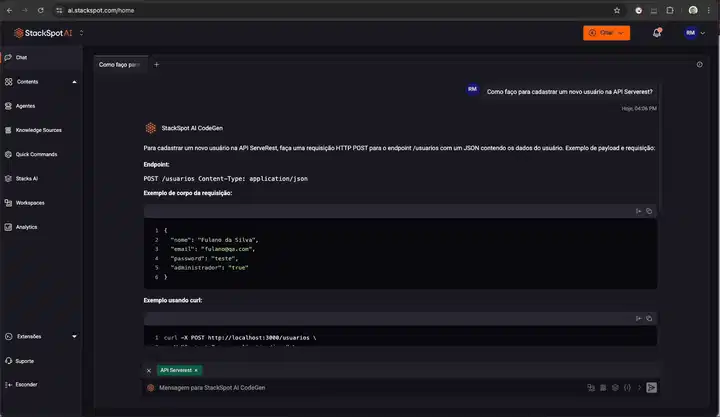720x417 pixels.
Task: Expand the Extensões sidebar menu
Action: click(74, 337)
